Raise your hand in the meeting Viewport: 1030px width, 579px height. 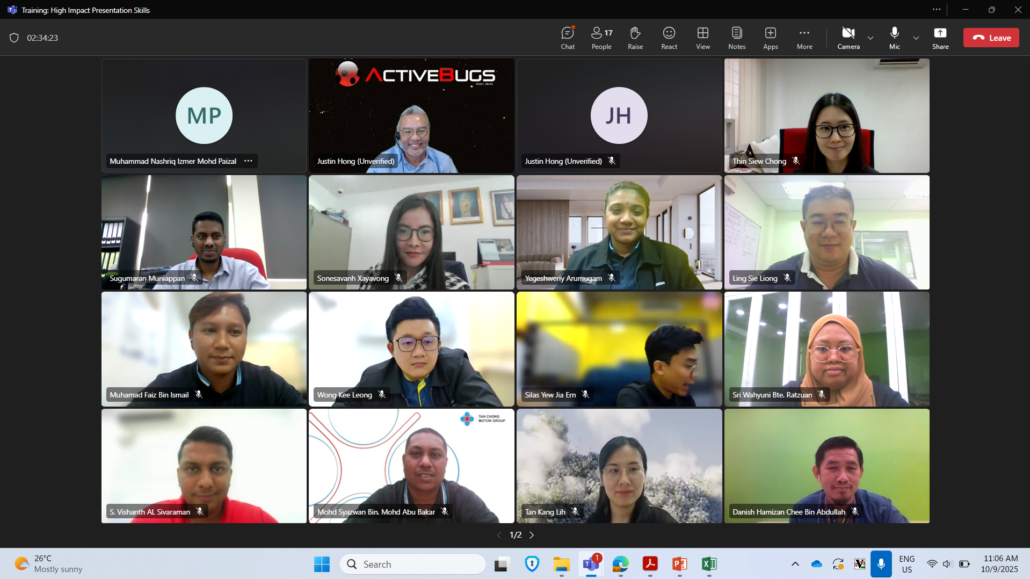pyautogui.click(x=635, y=37)
